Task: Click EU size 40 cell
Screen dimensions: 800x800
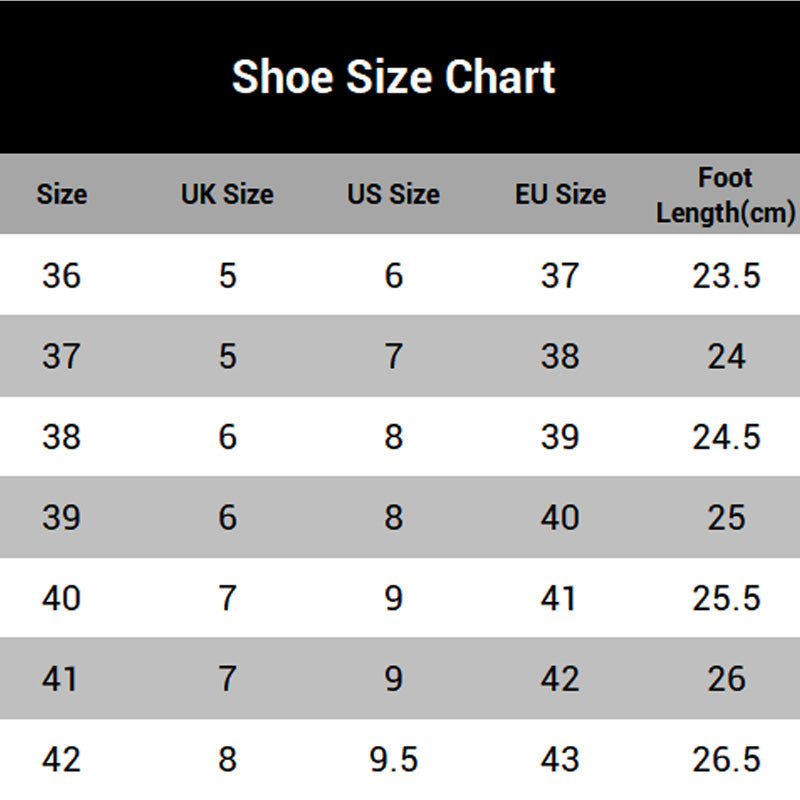Action: (x=560, y=517)
